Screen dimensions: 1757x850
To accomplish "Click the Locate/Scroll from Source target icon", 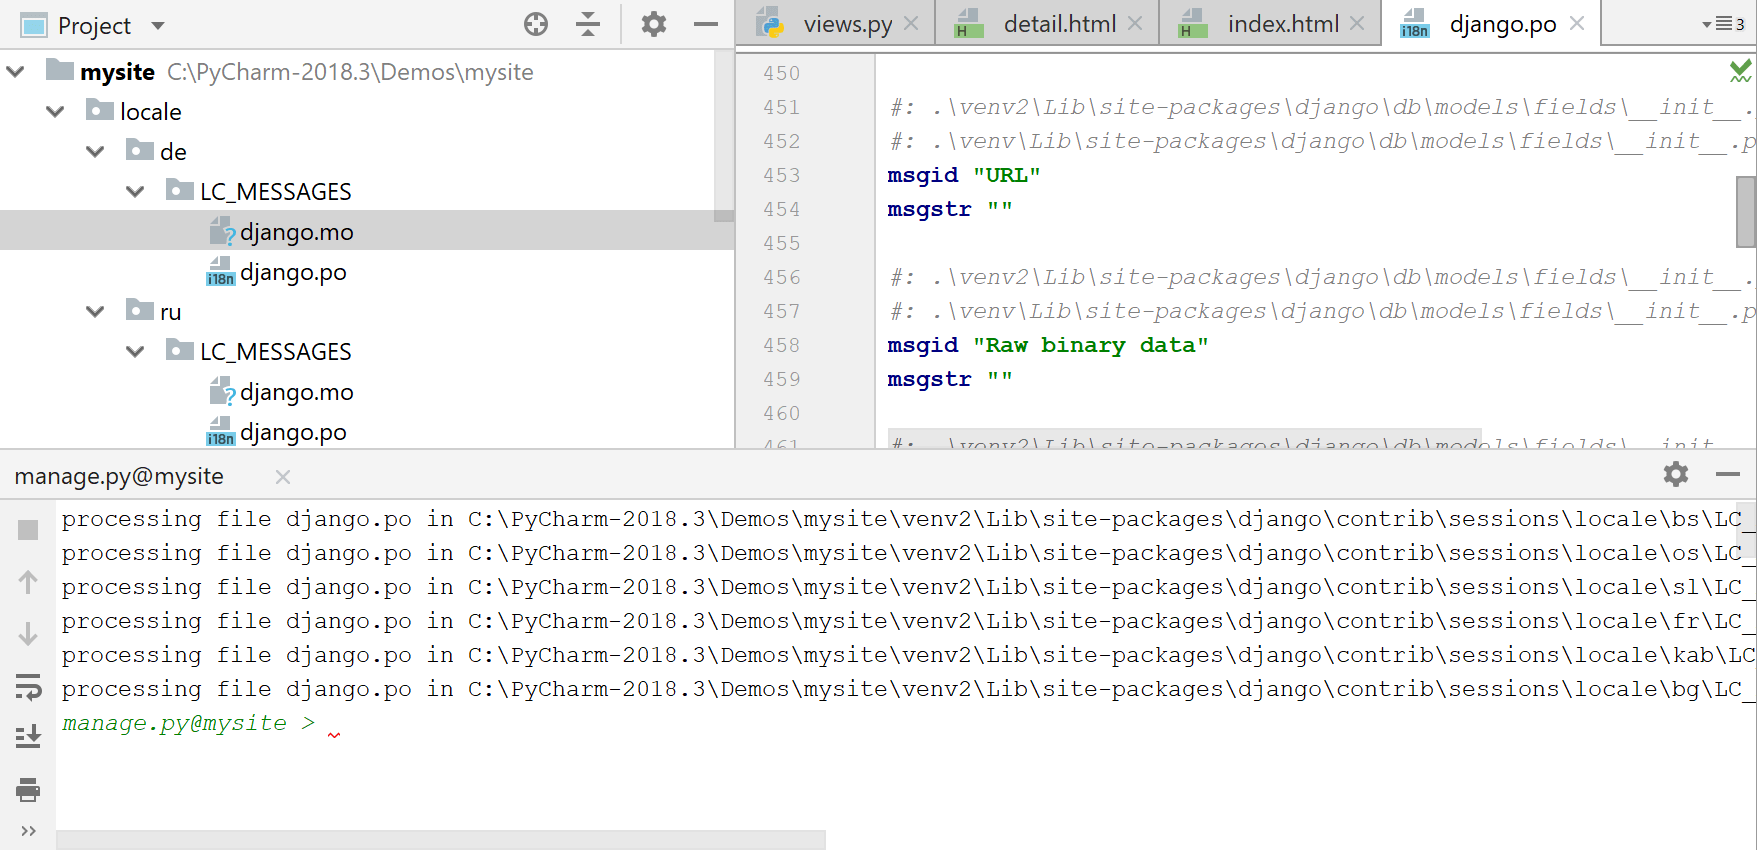I will [x=536, y=25].
